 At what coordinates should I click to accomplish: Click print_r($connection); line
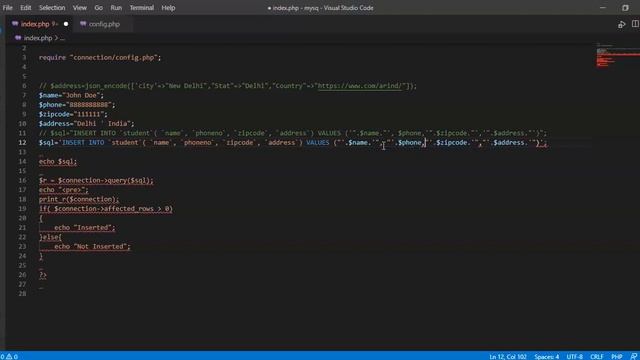[79, 199]
